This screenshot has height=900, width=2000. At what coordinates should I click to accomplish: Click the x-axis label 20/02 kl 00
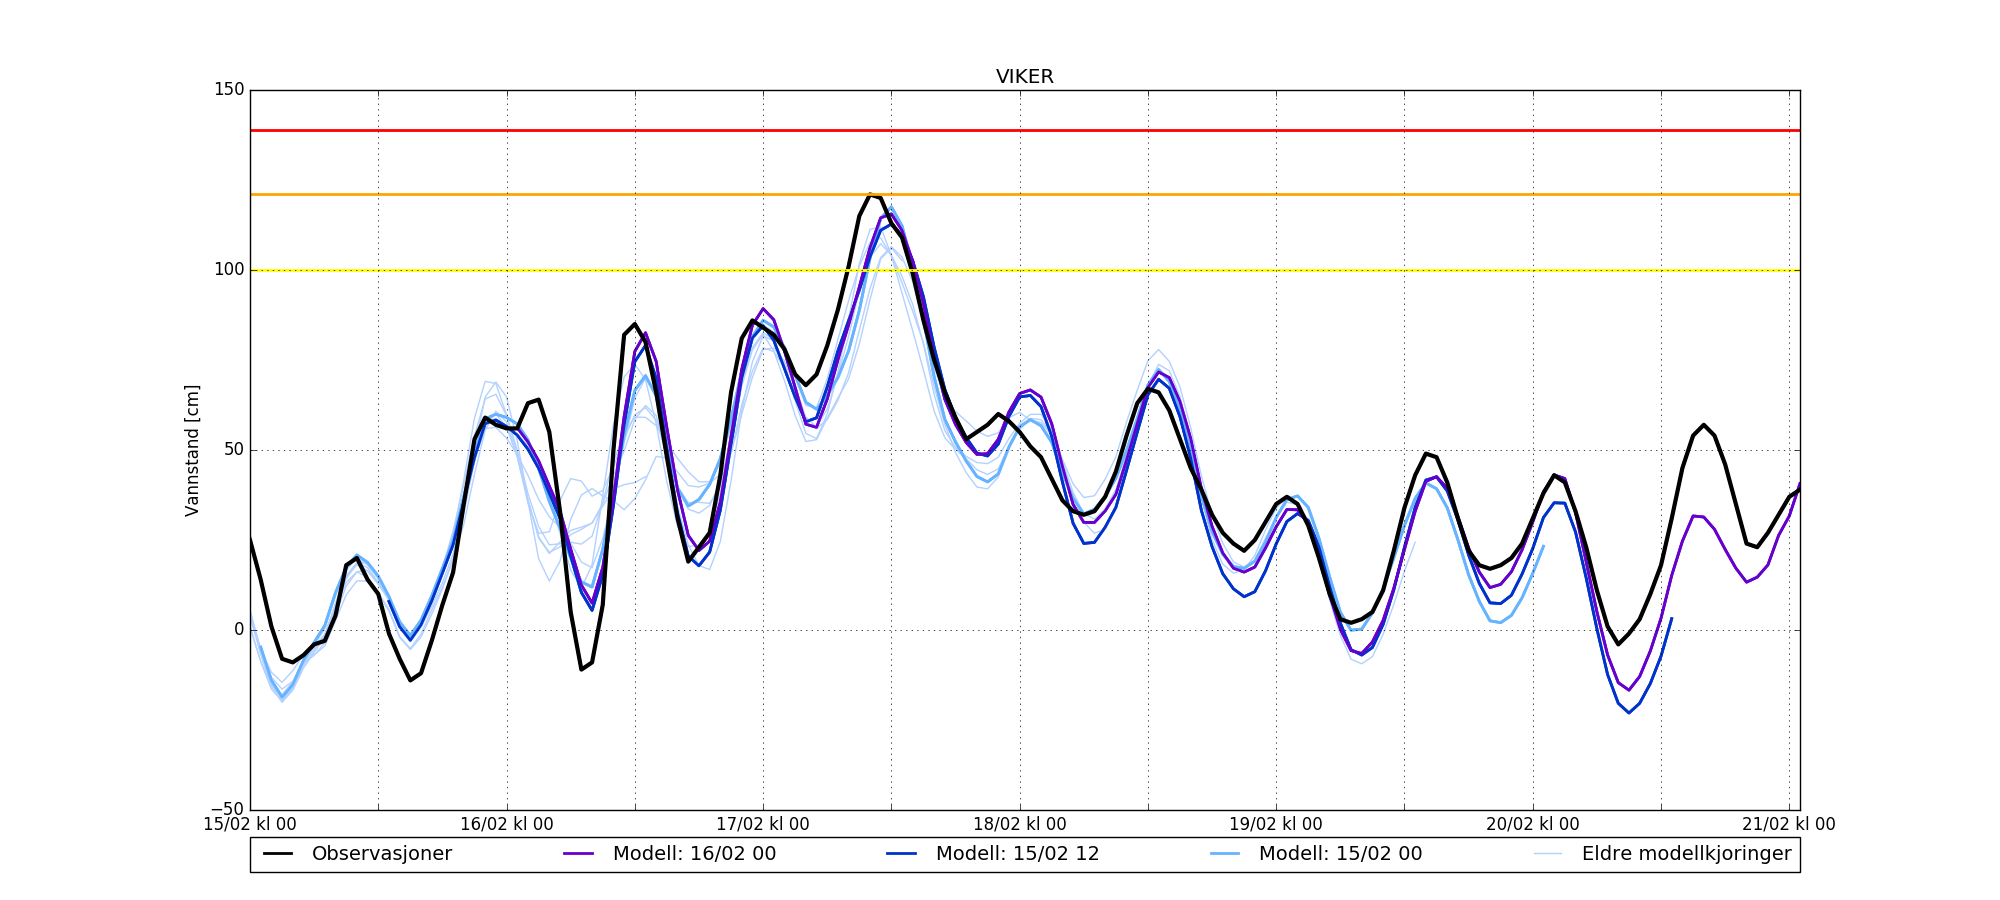point(1533,824)
